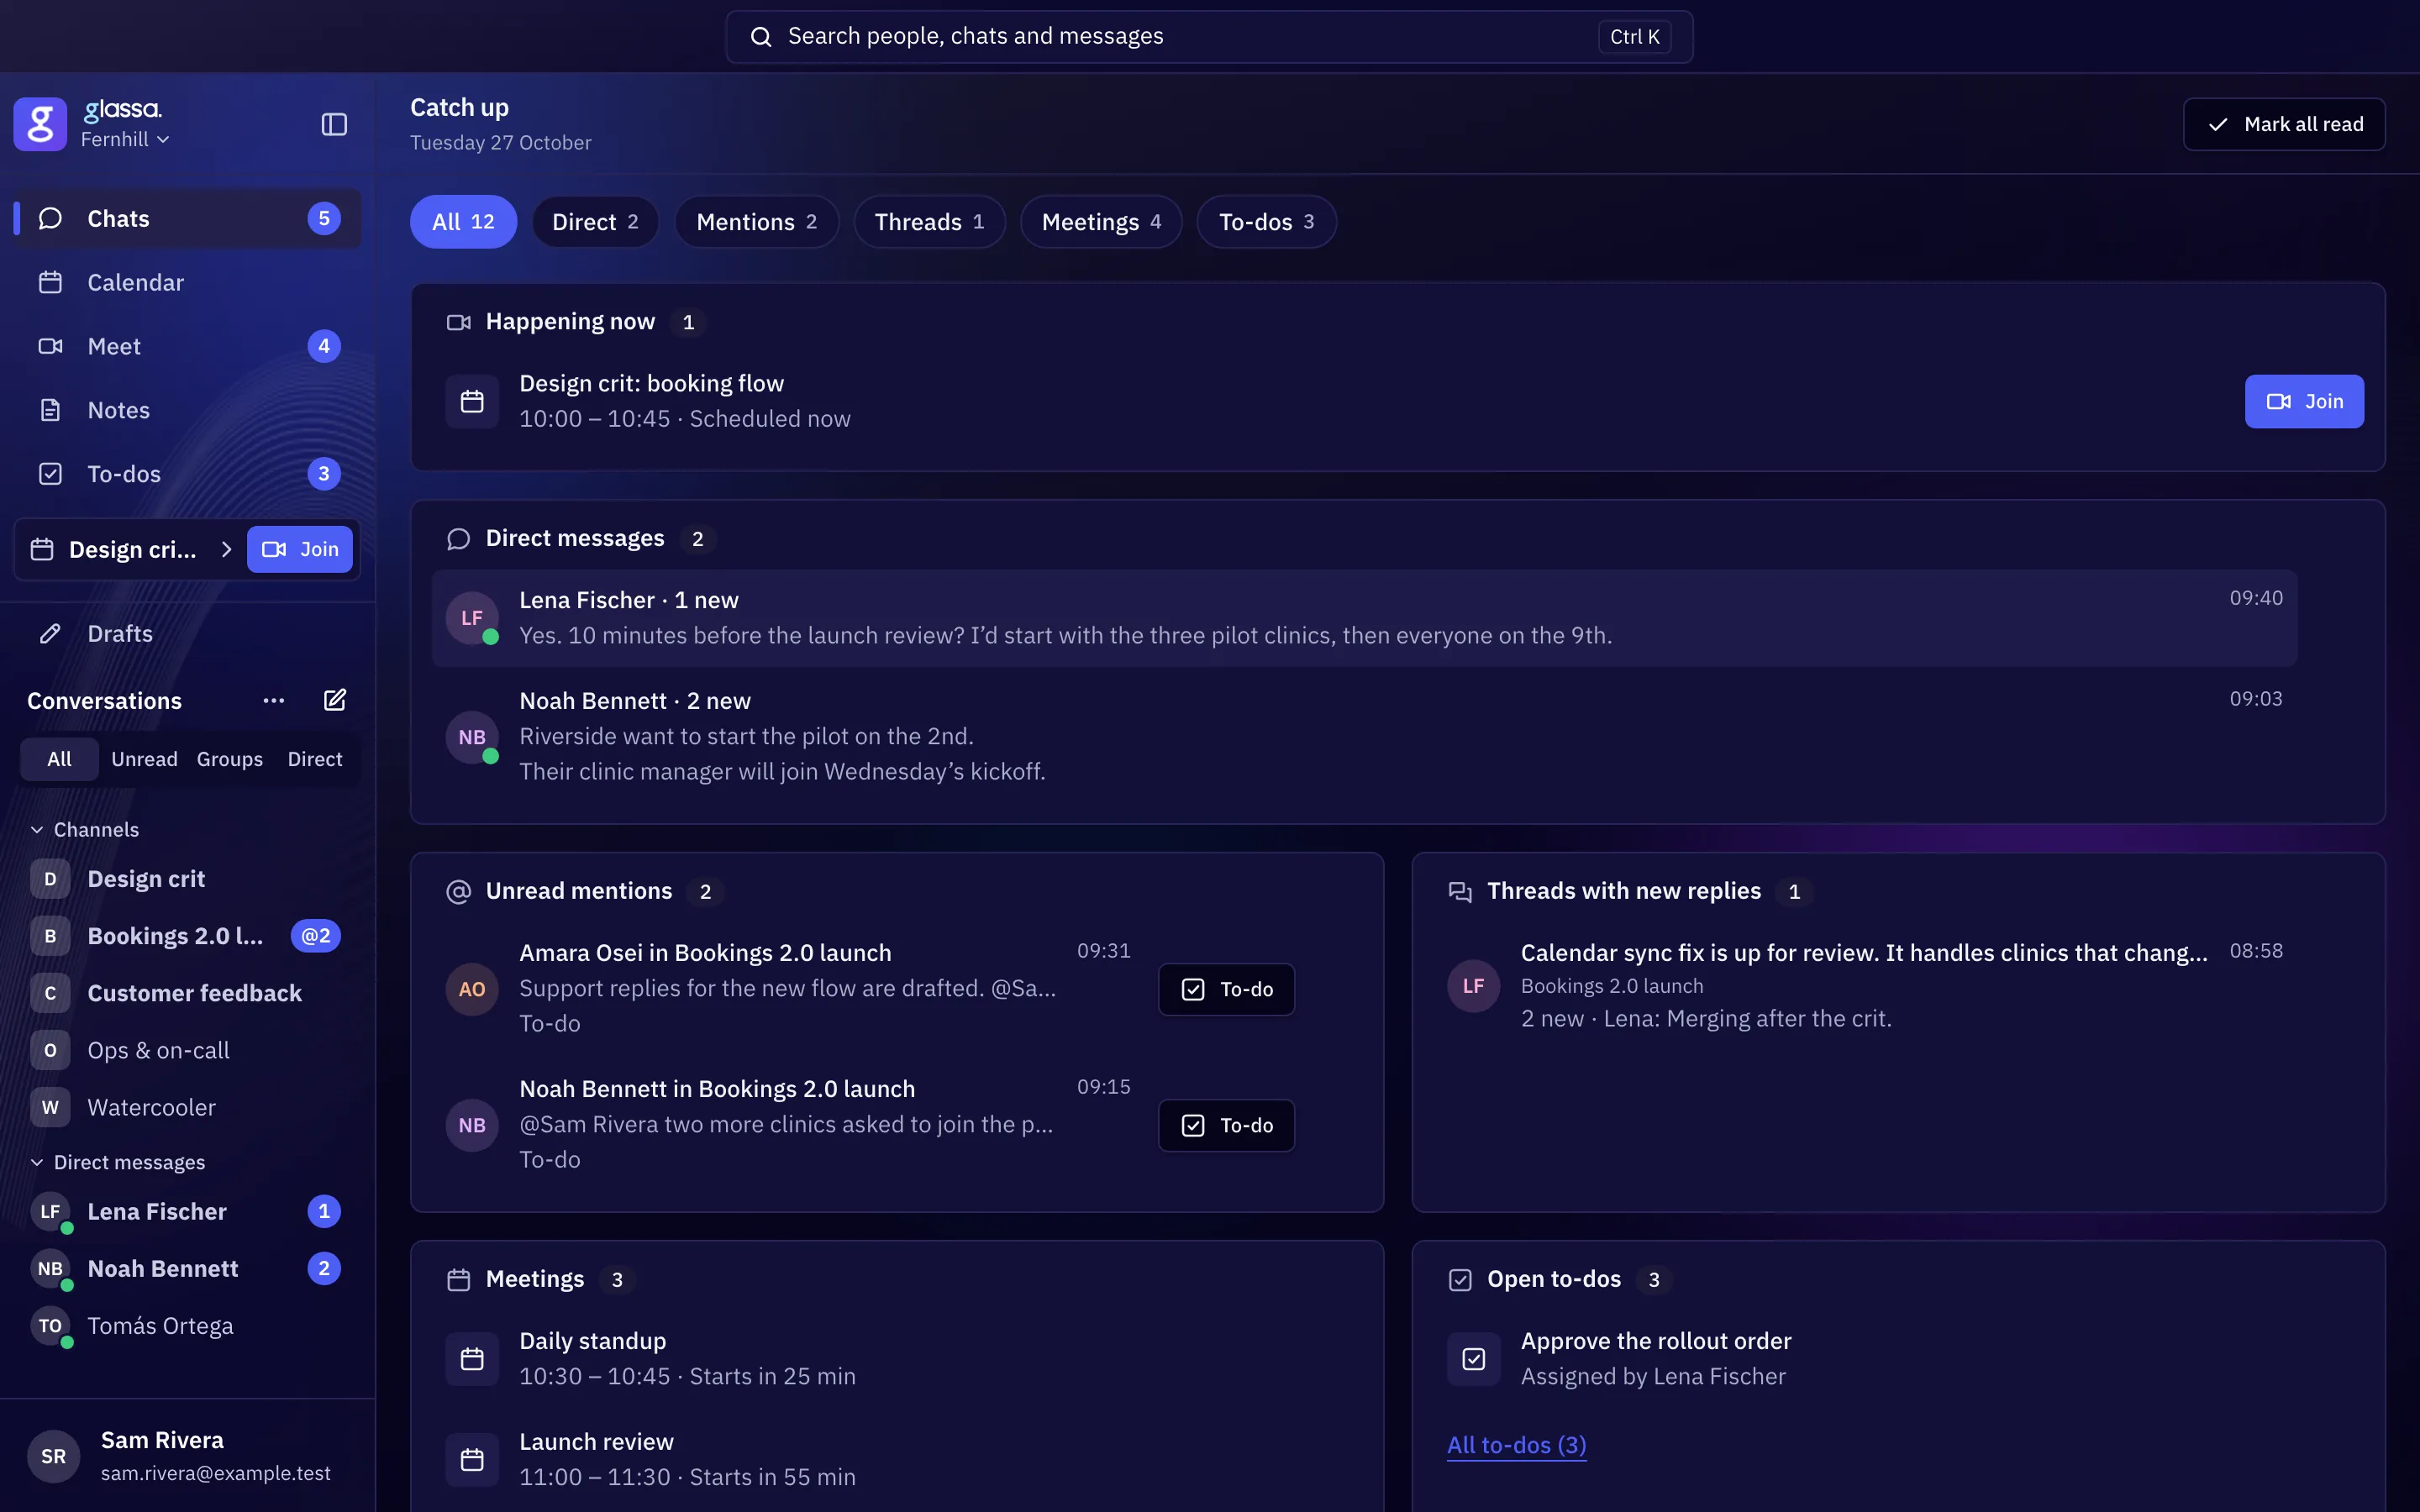The height and width of the screenshot is (1512, 2420).
Task: Open the All to-dos (3) link
Action: click(x=1516, y=1444)
